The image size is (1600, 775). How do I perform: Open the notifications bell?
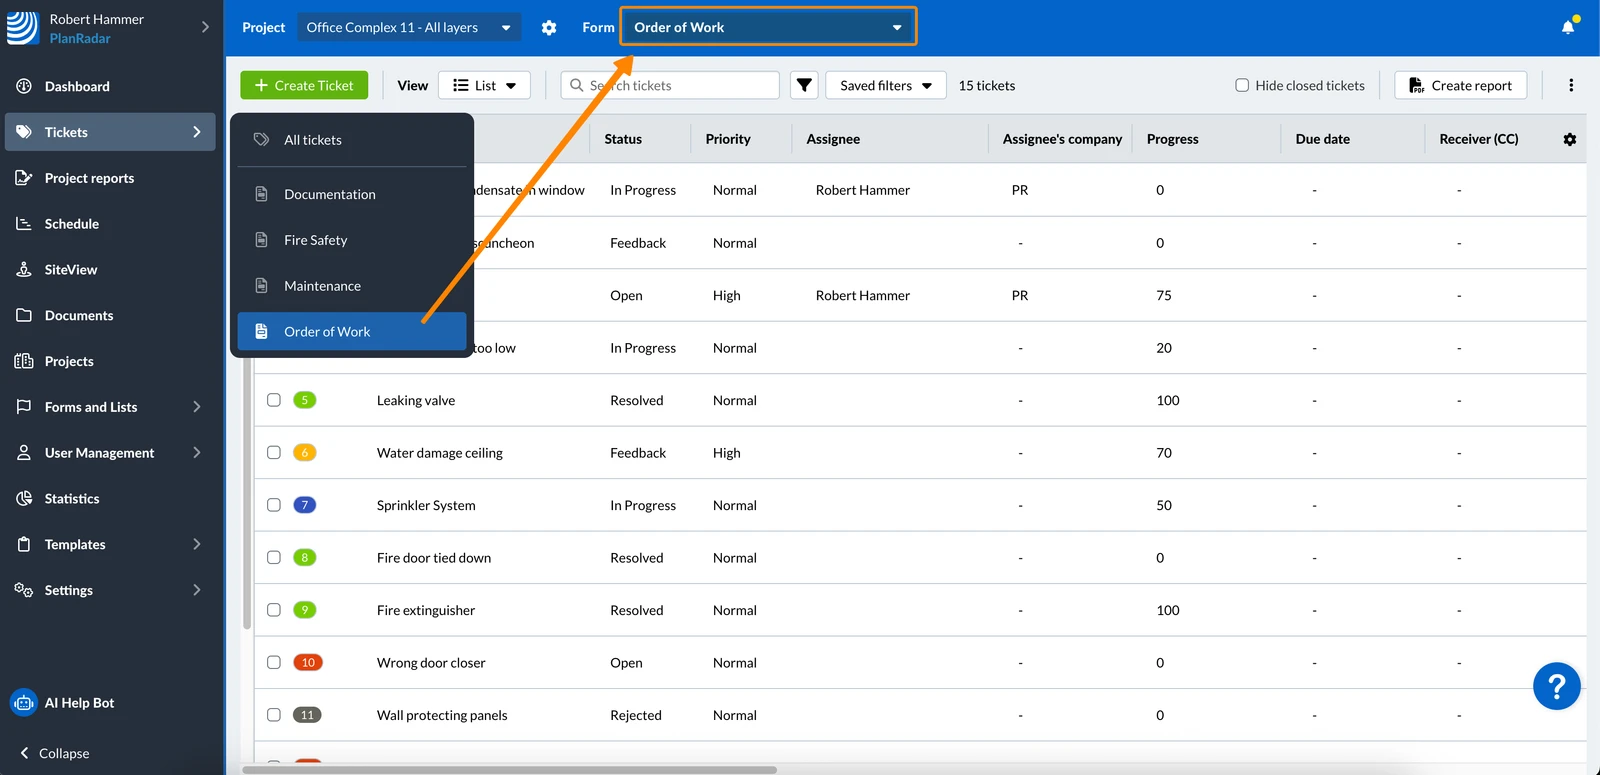click(1568, 27)
